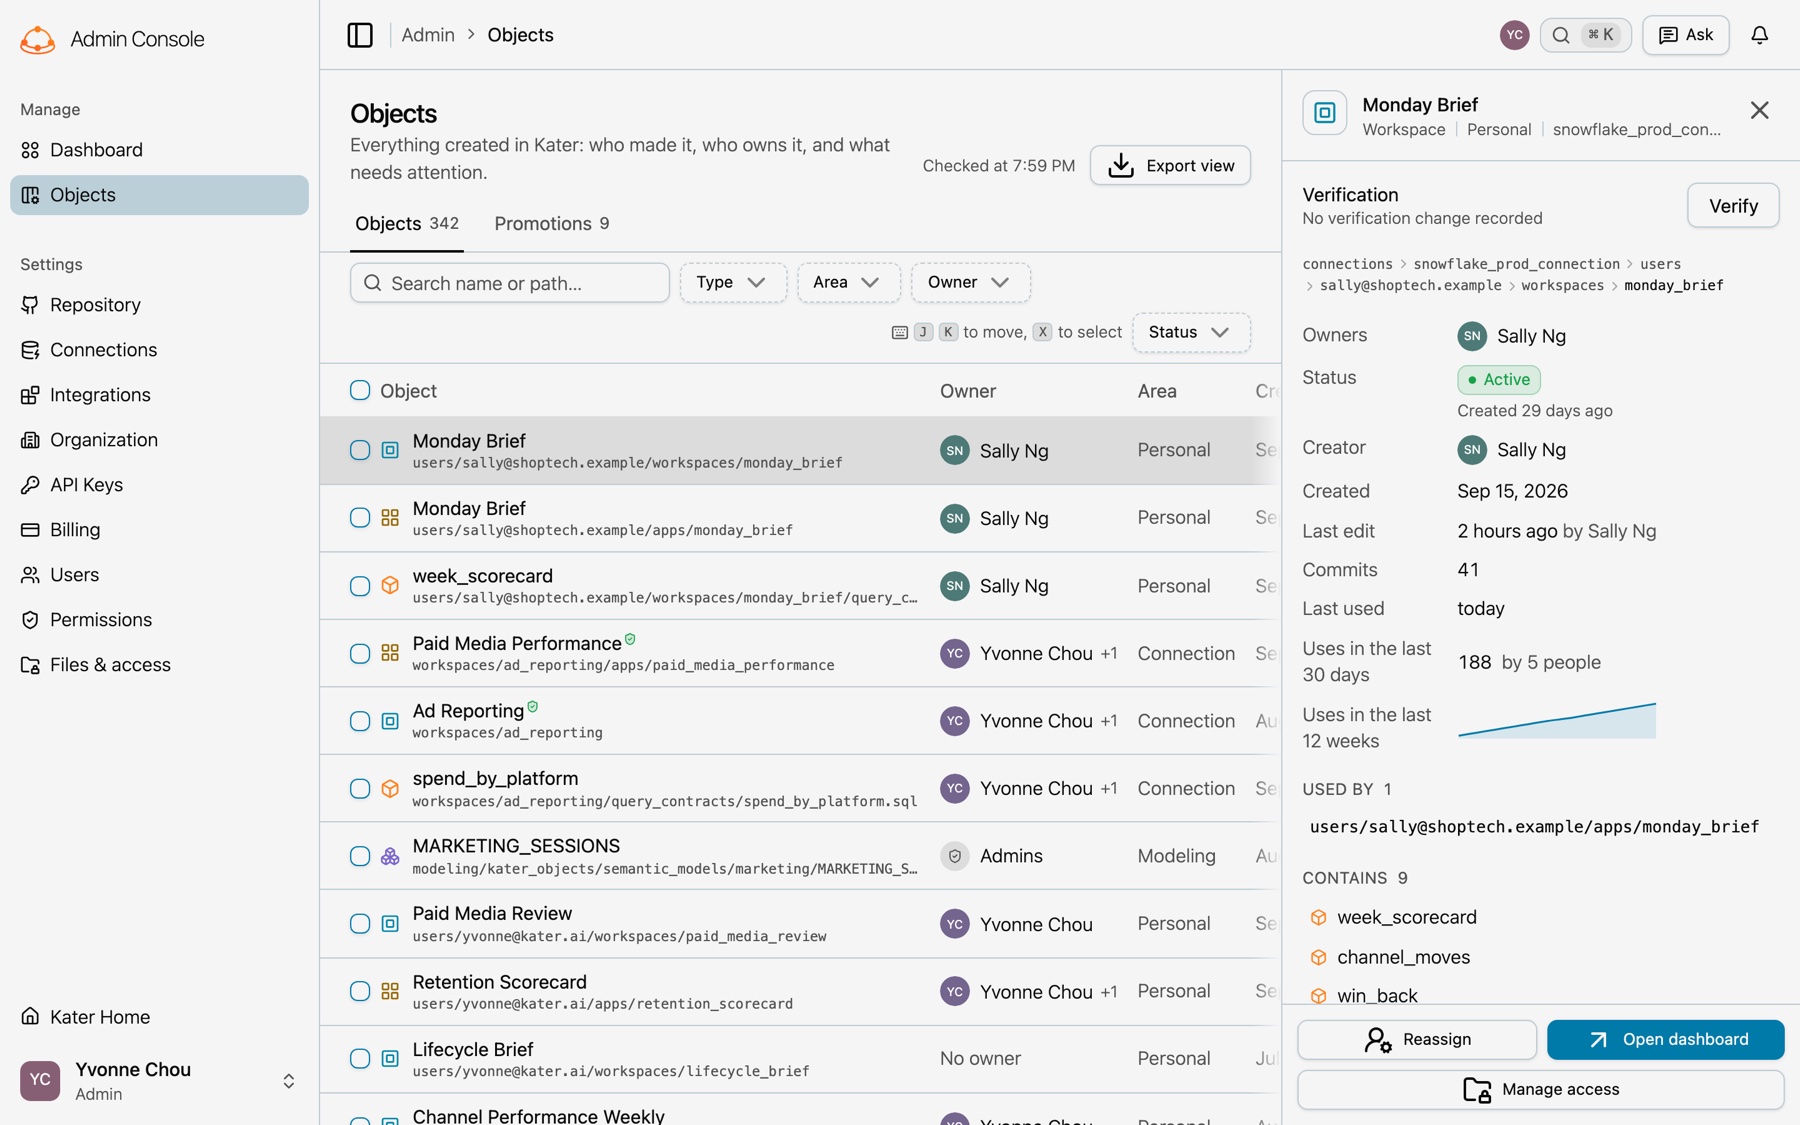Click Sally Ng's avatar in Owners field
The image size is (1800, 1125).
[x=1472, y=336]
